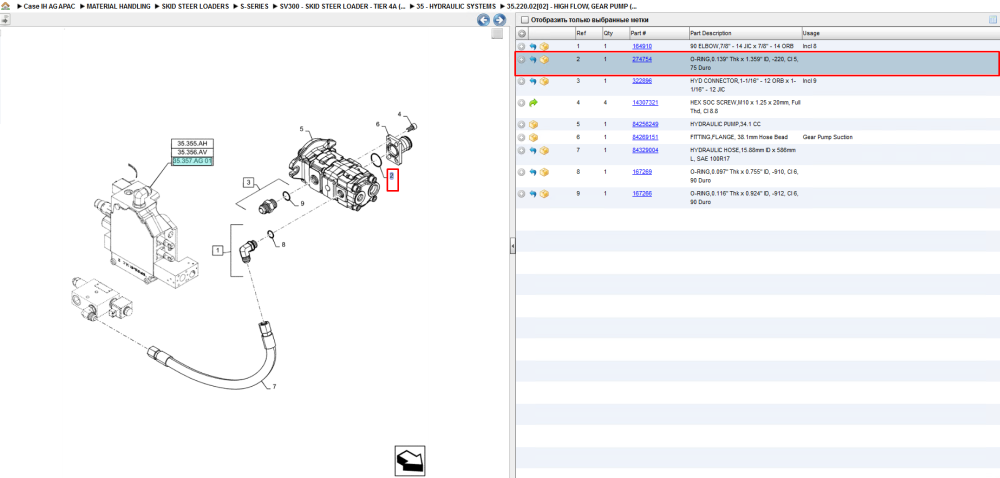Click the package box icon for HYDRAULIC PUMP row
The image size is (1000, 478).
pos(533,124)
